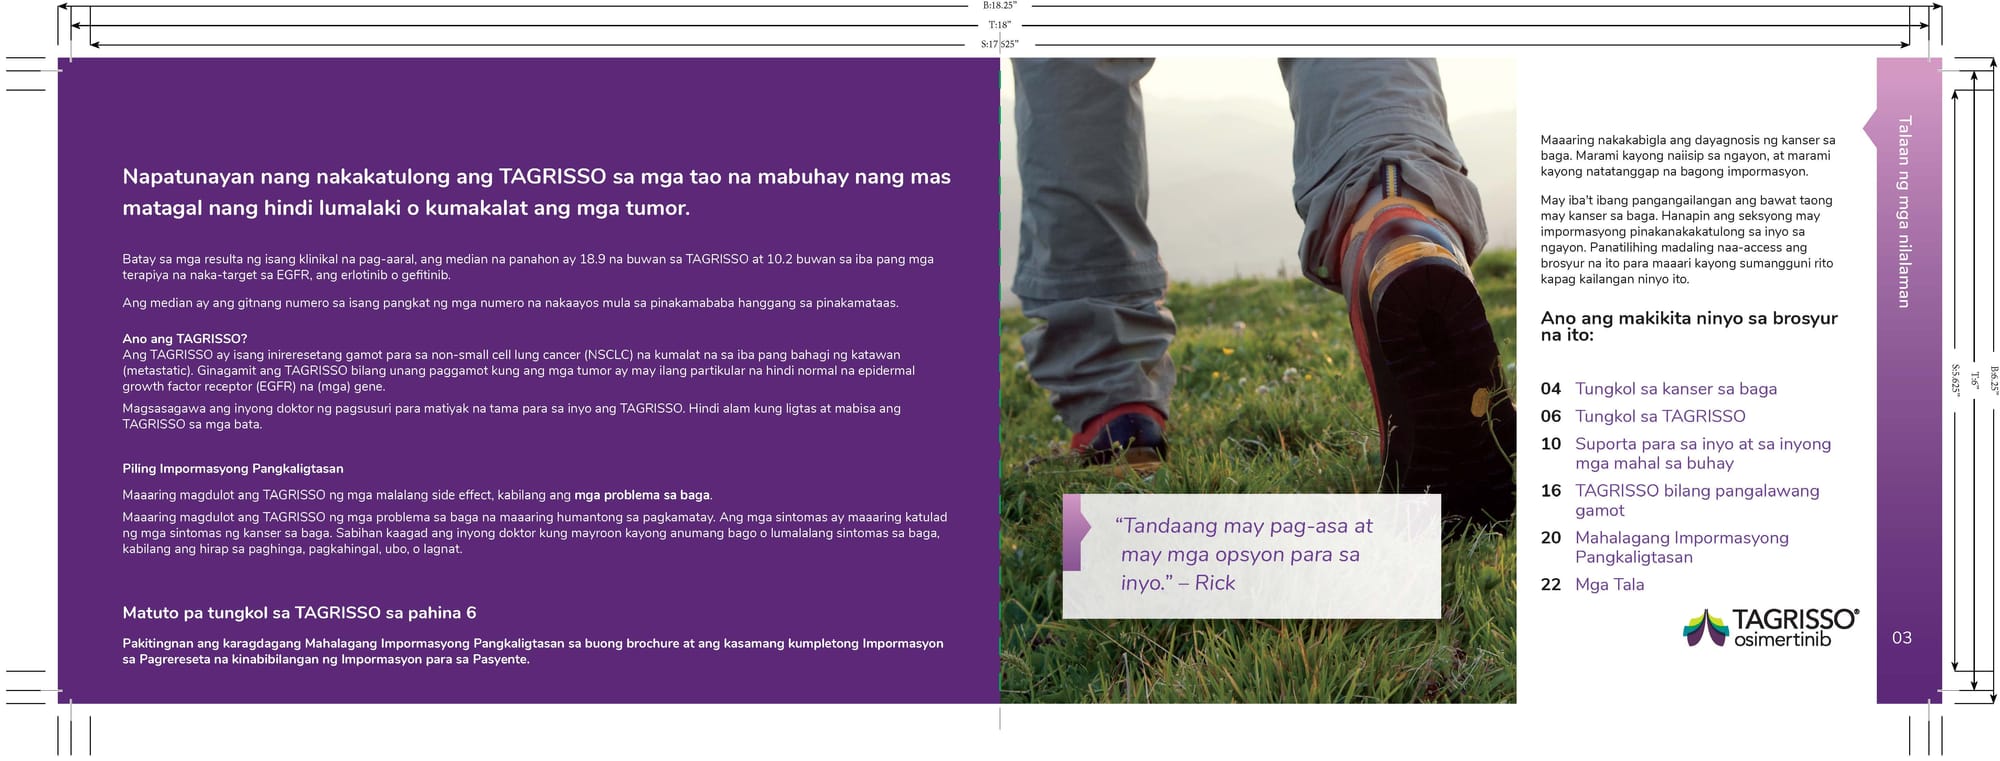Click page number "20" in contents
The width and height of the screenshot is (2000, 761).
point(1550,537)
